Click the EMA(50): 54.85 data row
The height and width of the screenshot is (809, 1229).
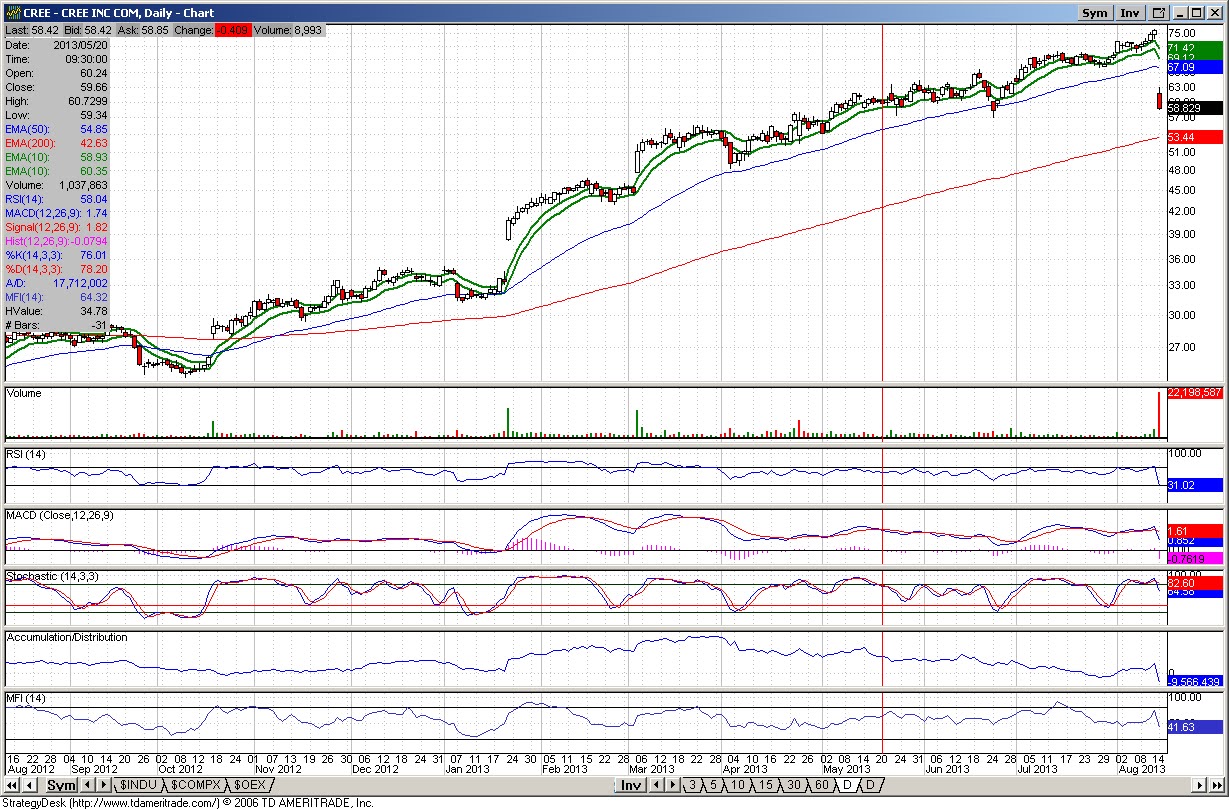[56, 130]
